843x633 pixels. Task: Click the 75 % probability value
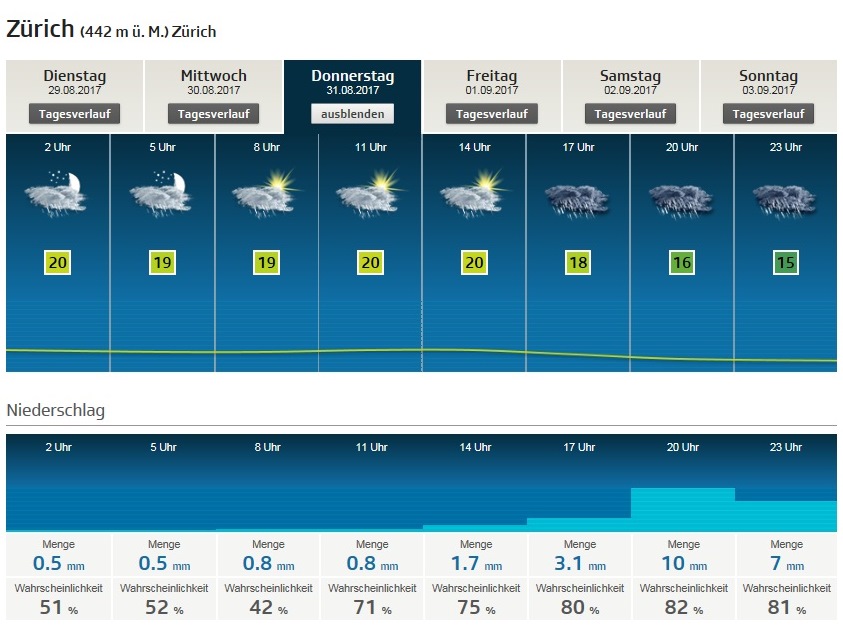(x=476, y=608)
